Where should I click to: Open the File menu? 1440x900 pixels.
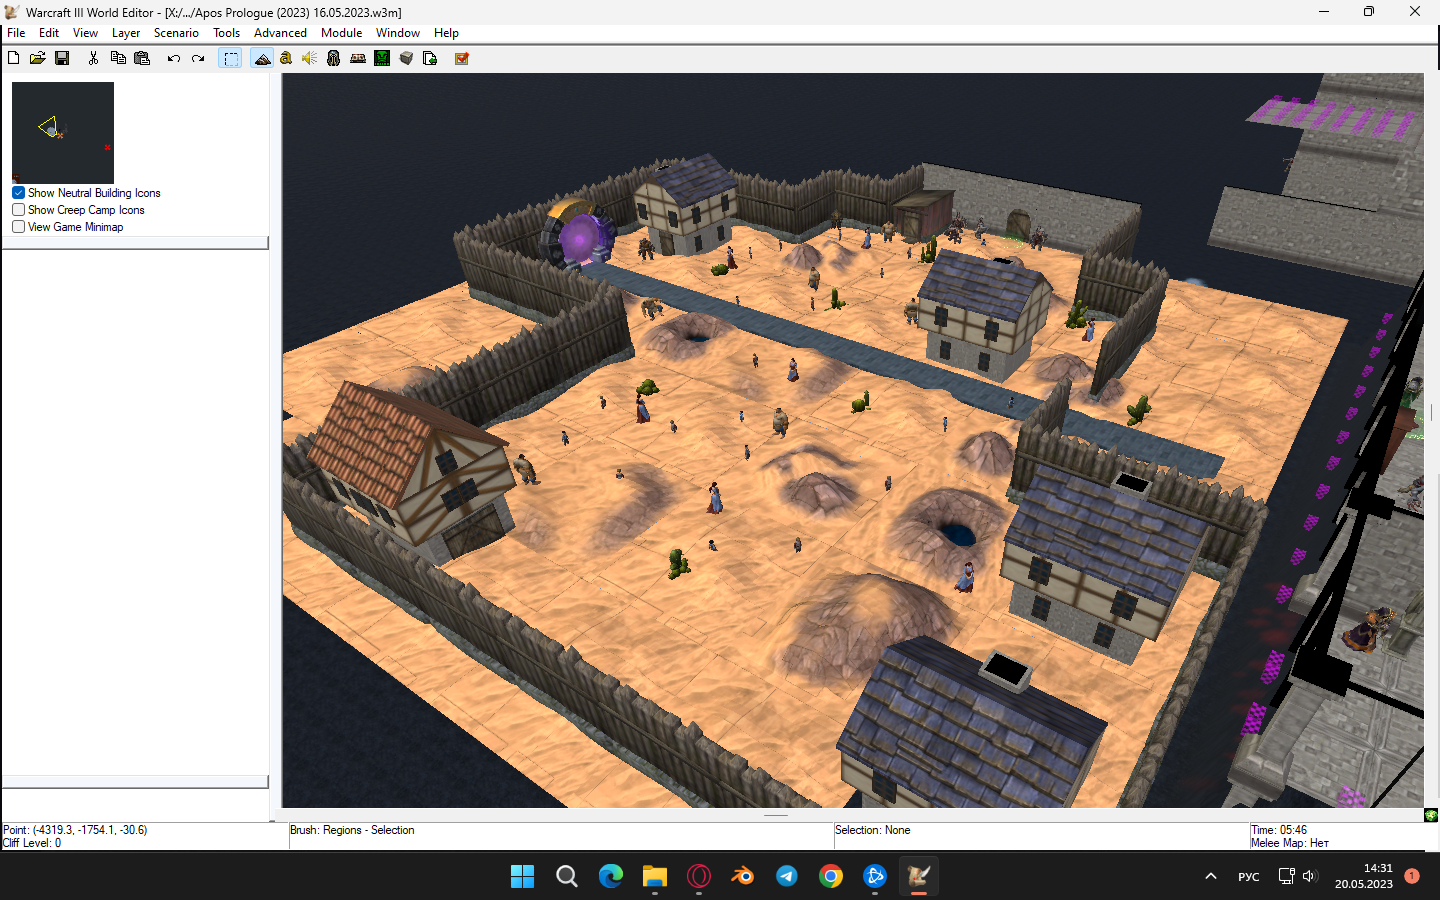click(x=16, y=33)
